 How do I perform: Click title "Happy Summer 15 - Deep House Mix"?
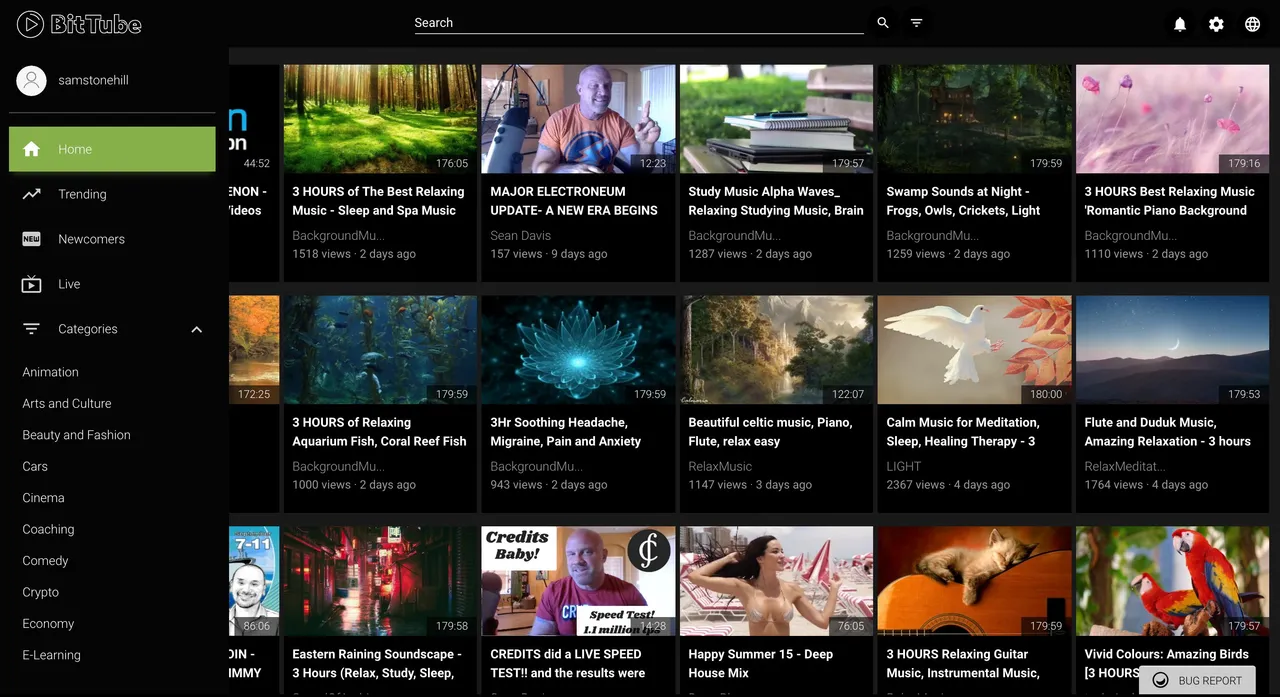(761, 663)
